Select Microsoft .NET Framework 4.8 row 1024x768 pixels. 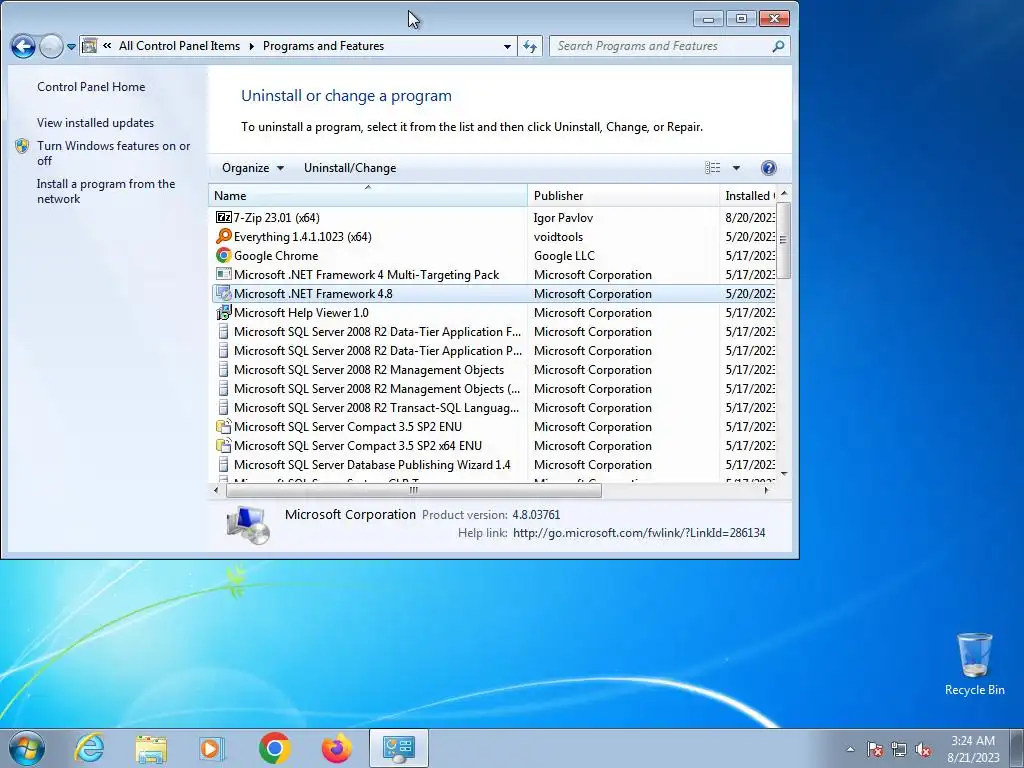point(494,294)
